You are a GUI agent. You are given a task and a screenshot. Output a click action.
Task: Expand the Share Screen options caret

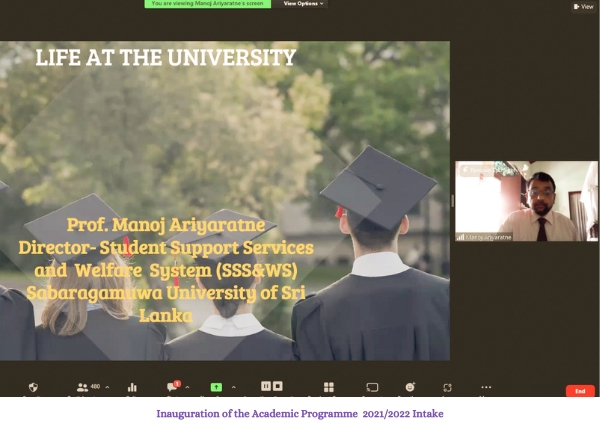point(234,388)
